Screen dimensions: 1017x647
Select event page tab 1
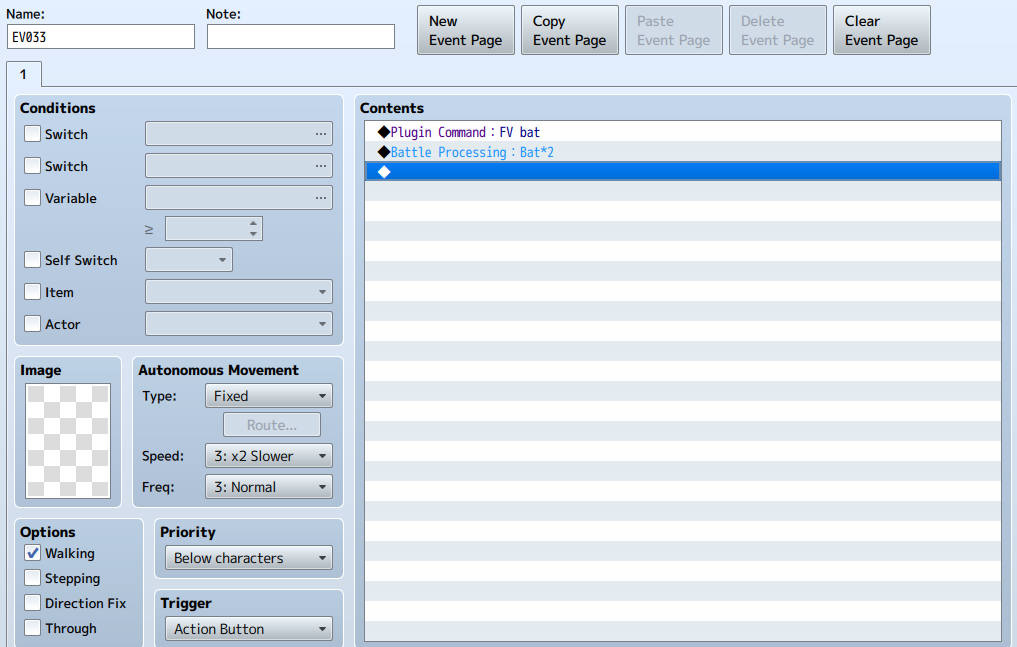pyautogui.click(x=24, y=75)
